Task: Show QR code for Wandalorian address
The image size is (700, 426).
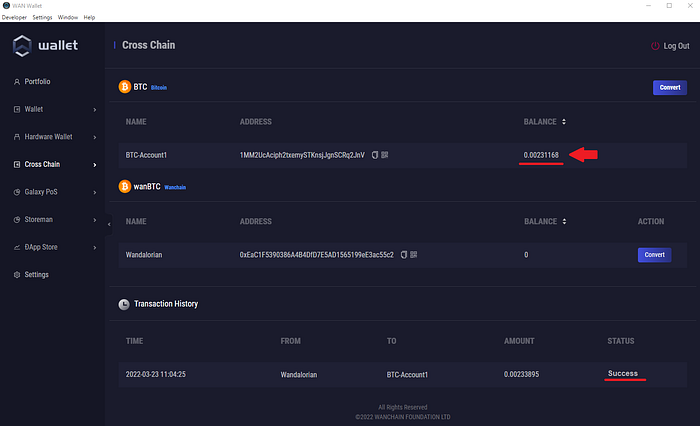Action: (413, 255)
